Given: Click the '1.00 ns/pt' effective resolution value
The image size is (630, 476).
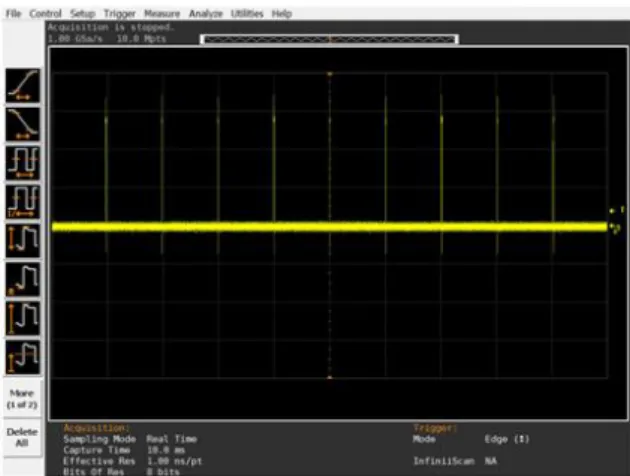Looking at the screenshot, I should coord(174,461).
